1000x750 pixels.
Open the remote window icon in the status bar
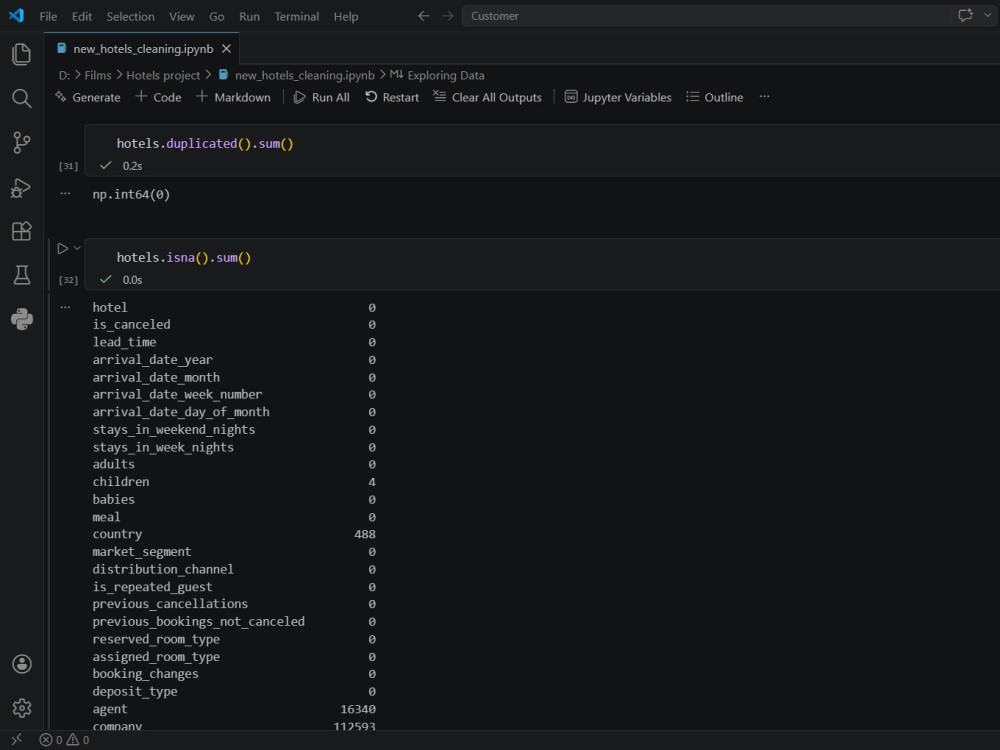pos(17,740)
